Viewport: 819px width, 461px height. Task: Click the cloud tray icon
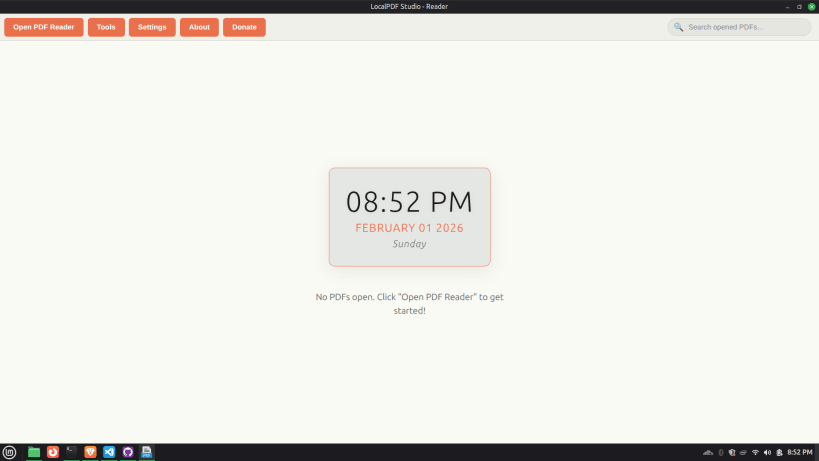coord(708,453)
